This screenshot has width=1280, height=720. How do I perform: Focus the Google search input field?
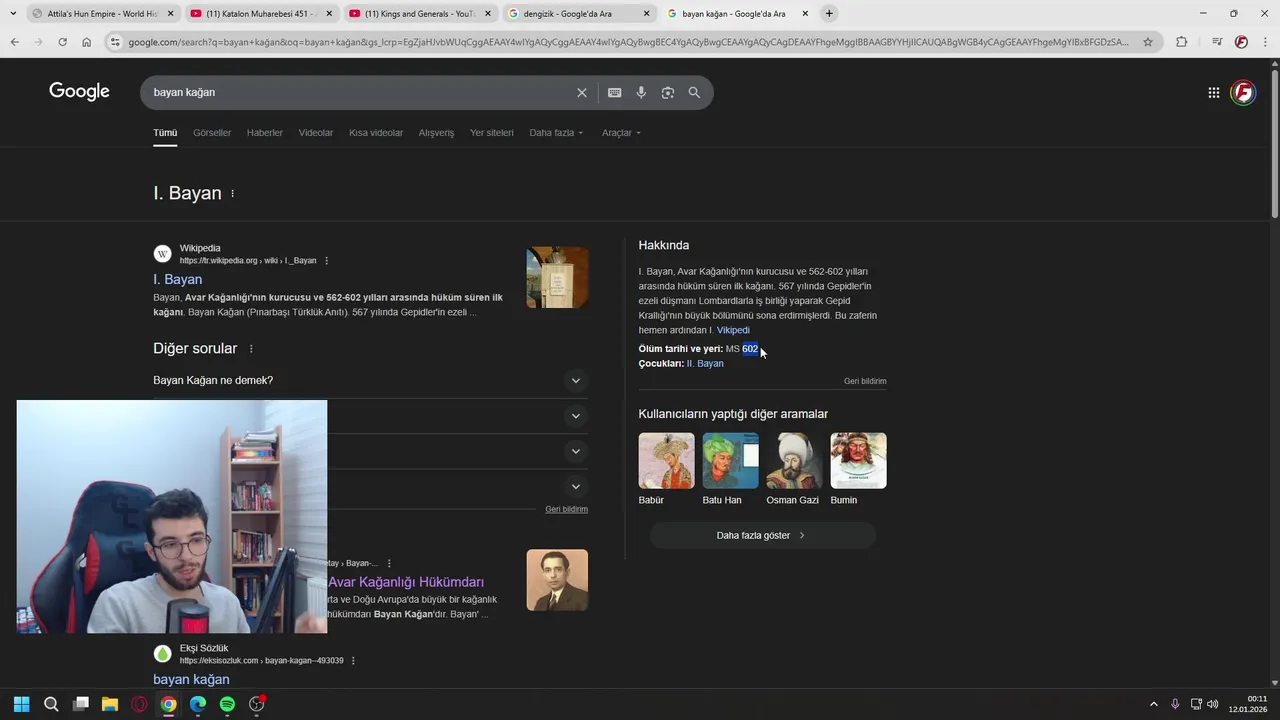click(360, 92)
